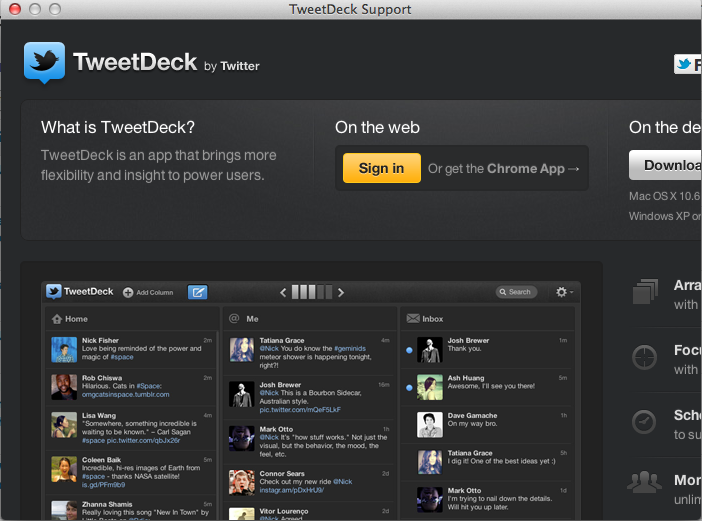Click the @Nick mention in Connor Sears' tweet

click(342, 482)
